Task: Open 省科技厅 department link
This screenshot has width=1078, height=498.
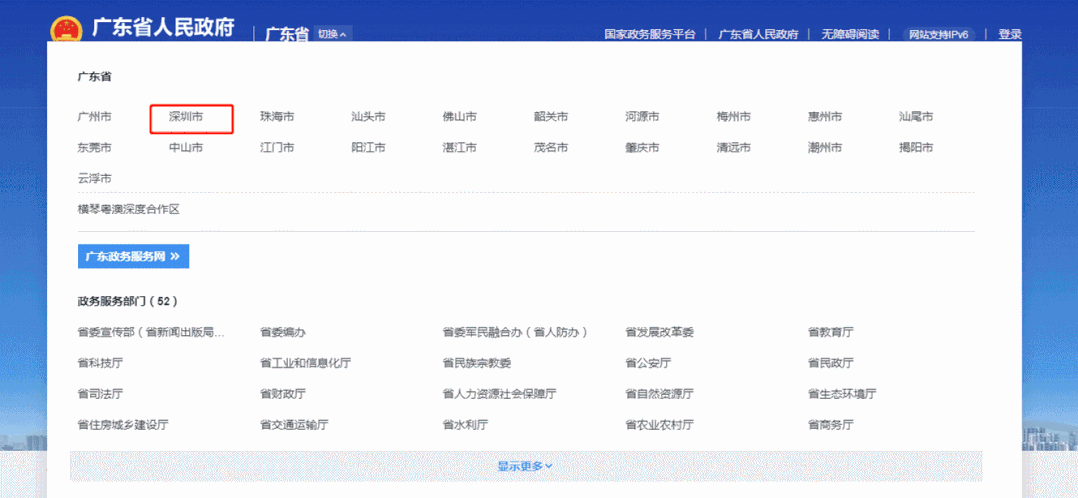Action: tap(100, 362)
